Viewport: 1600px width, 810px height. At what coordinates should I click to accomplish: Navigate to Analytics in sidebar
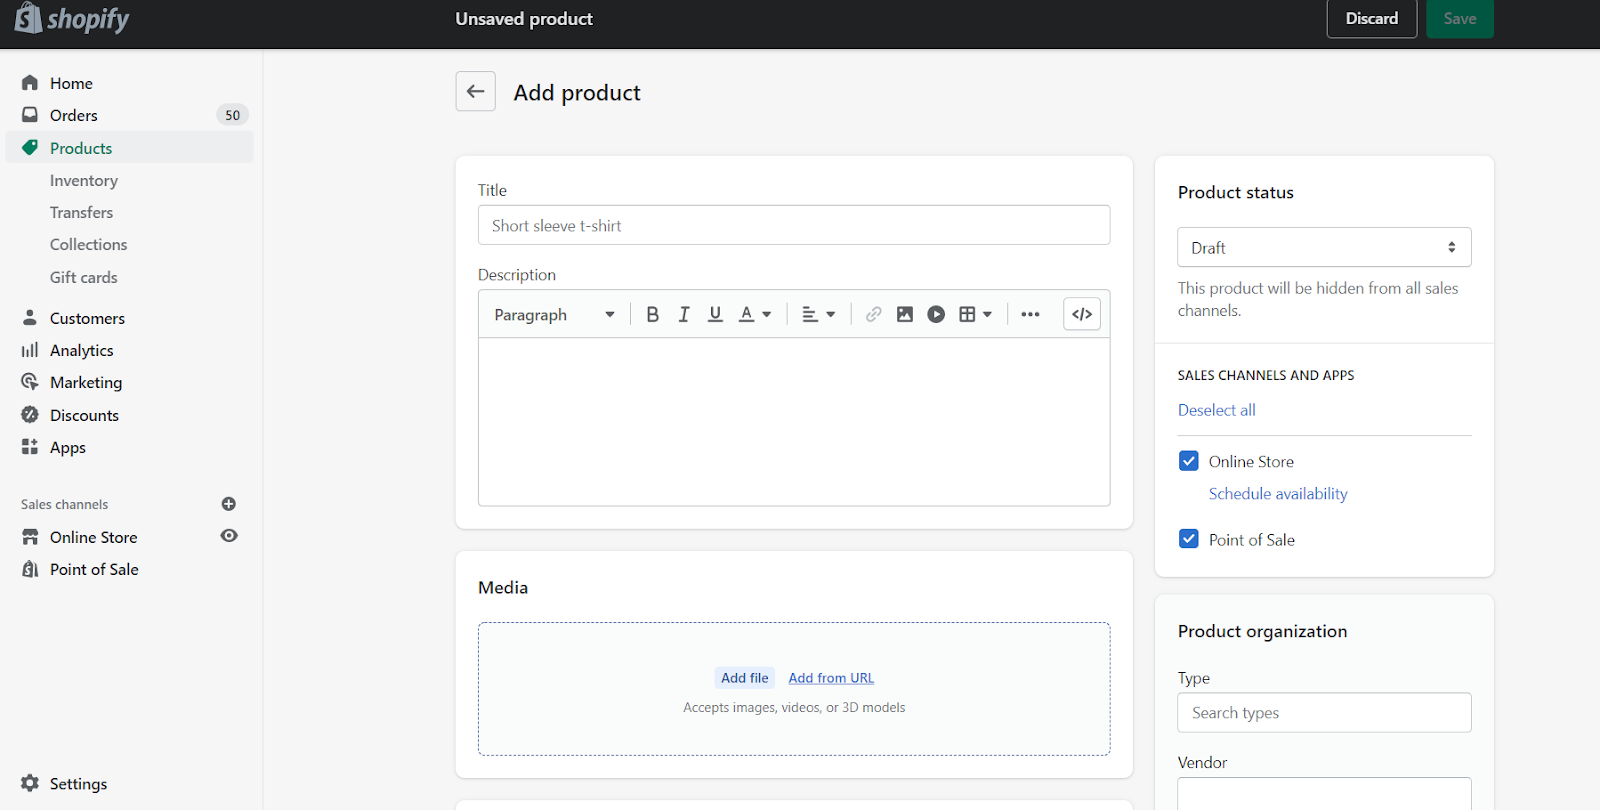[82, 351]
